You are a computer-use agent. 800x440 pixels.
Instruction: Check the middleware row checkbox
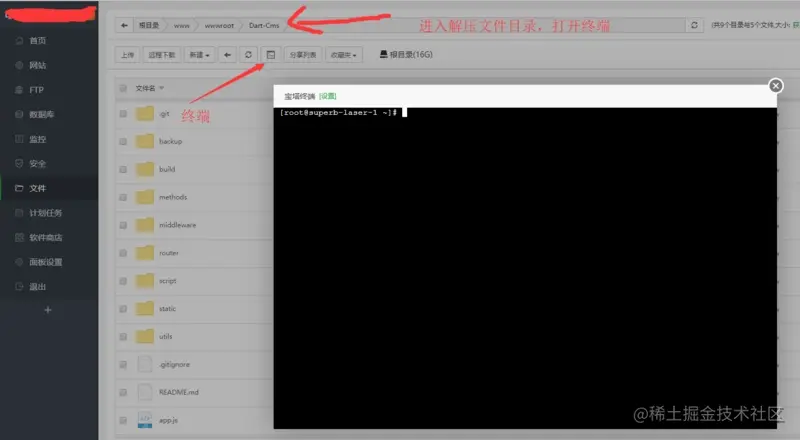tap(123, 225)
